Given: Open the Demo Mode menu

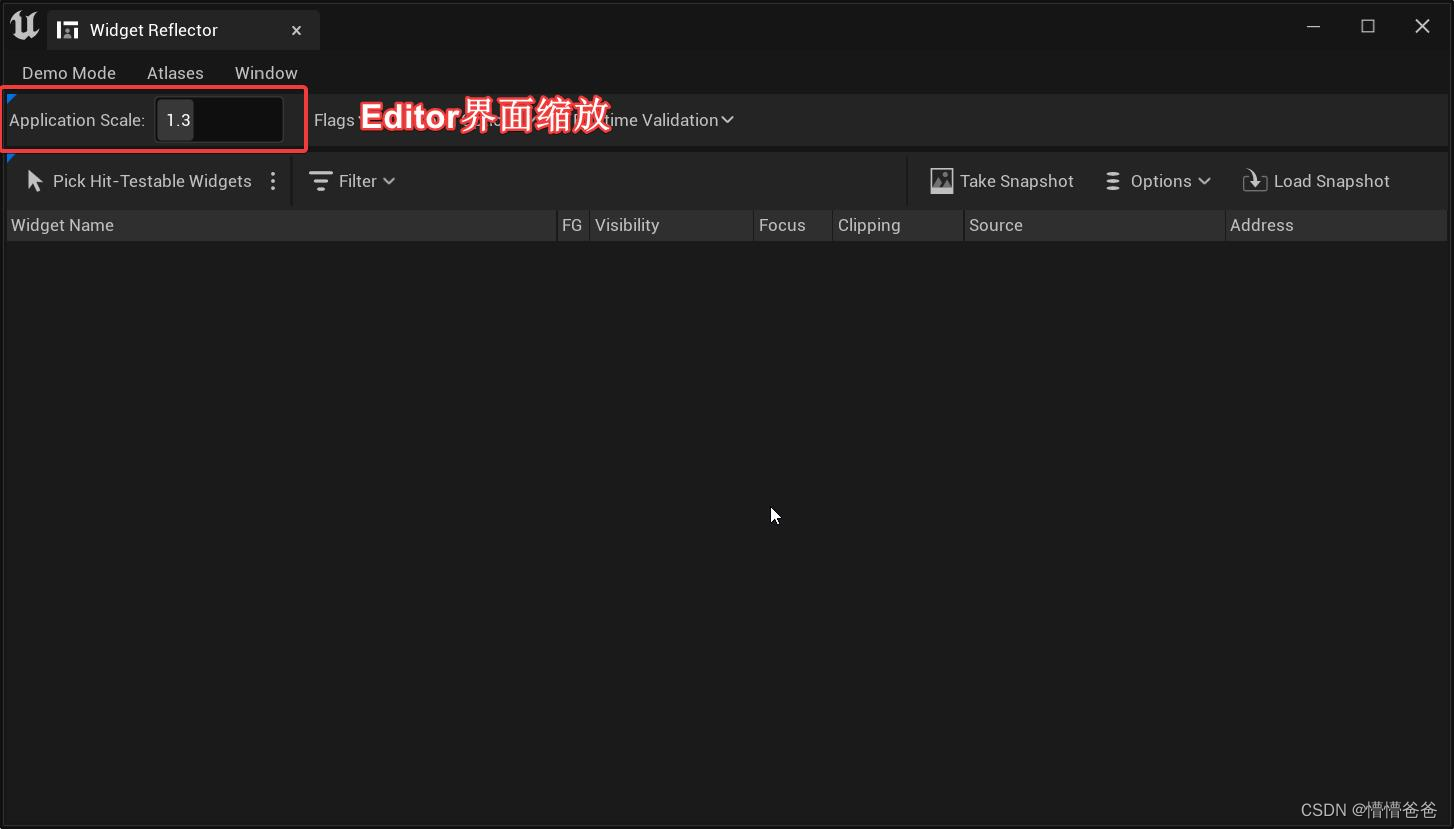Looking at the screenshot, I should pos(68,73).
